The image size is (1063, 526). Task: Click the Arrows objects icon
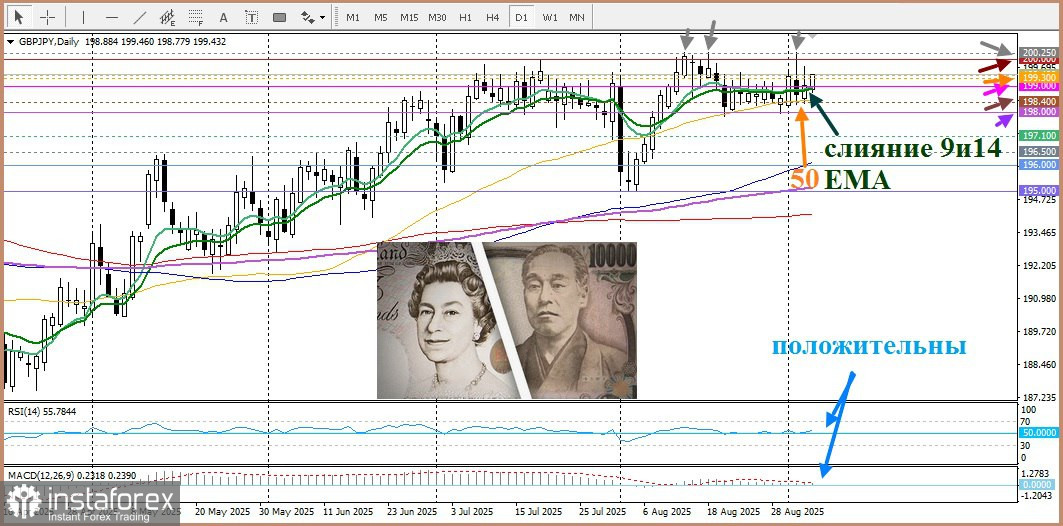[x=308, y=17]
